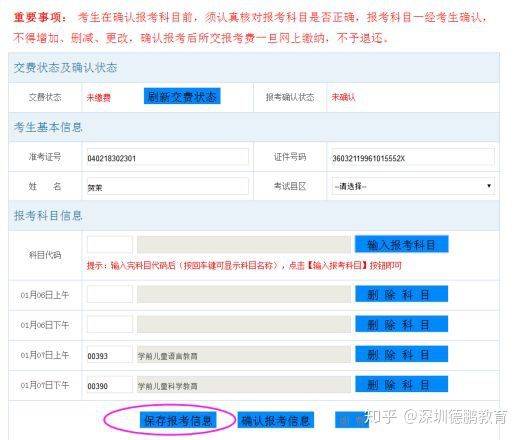
Task: Delete subject 00393 学前儿童语言教育
Action: click(x=402, y=354)
